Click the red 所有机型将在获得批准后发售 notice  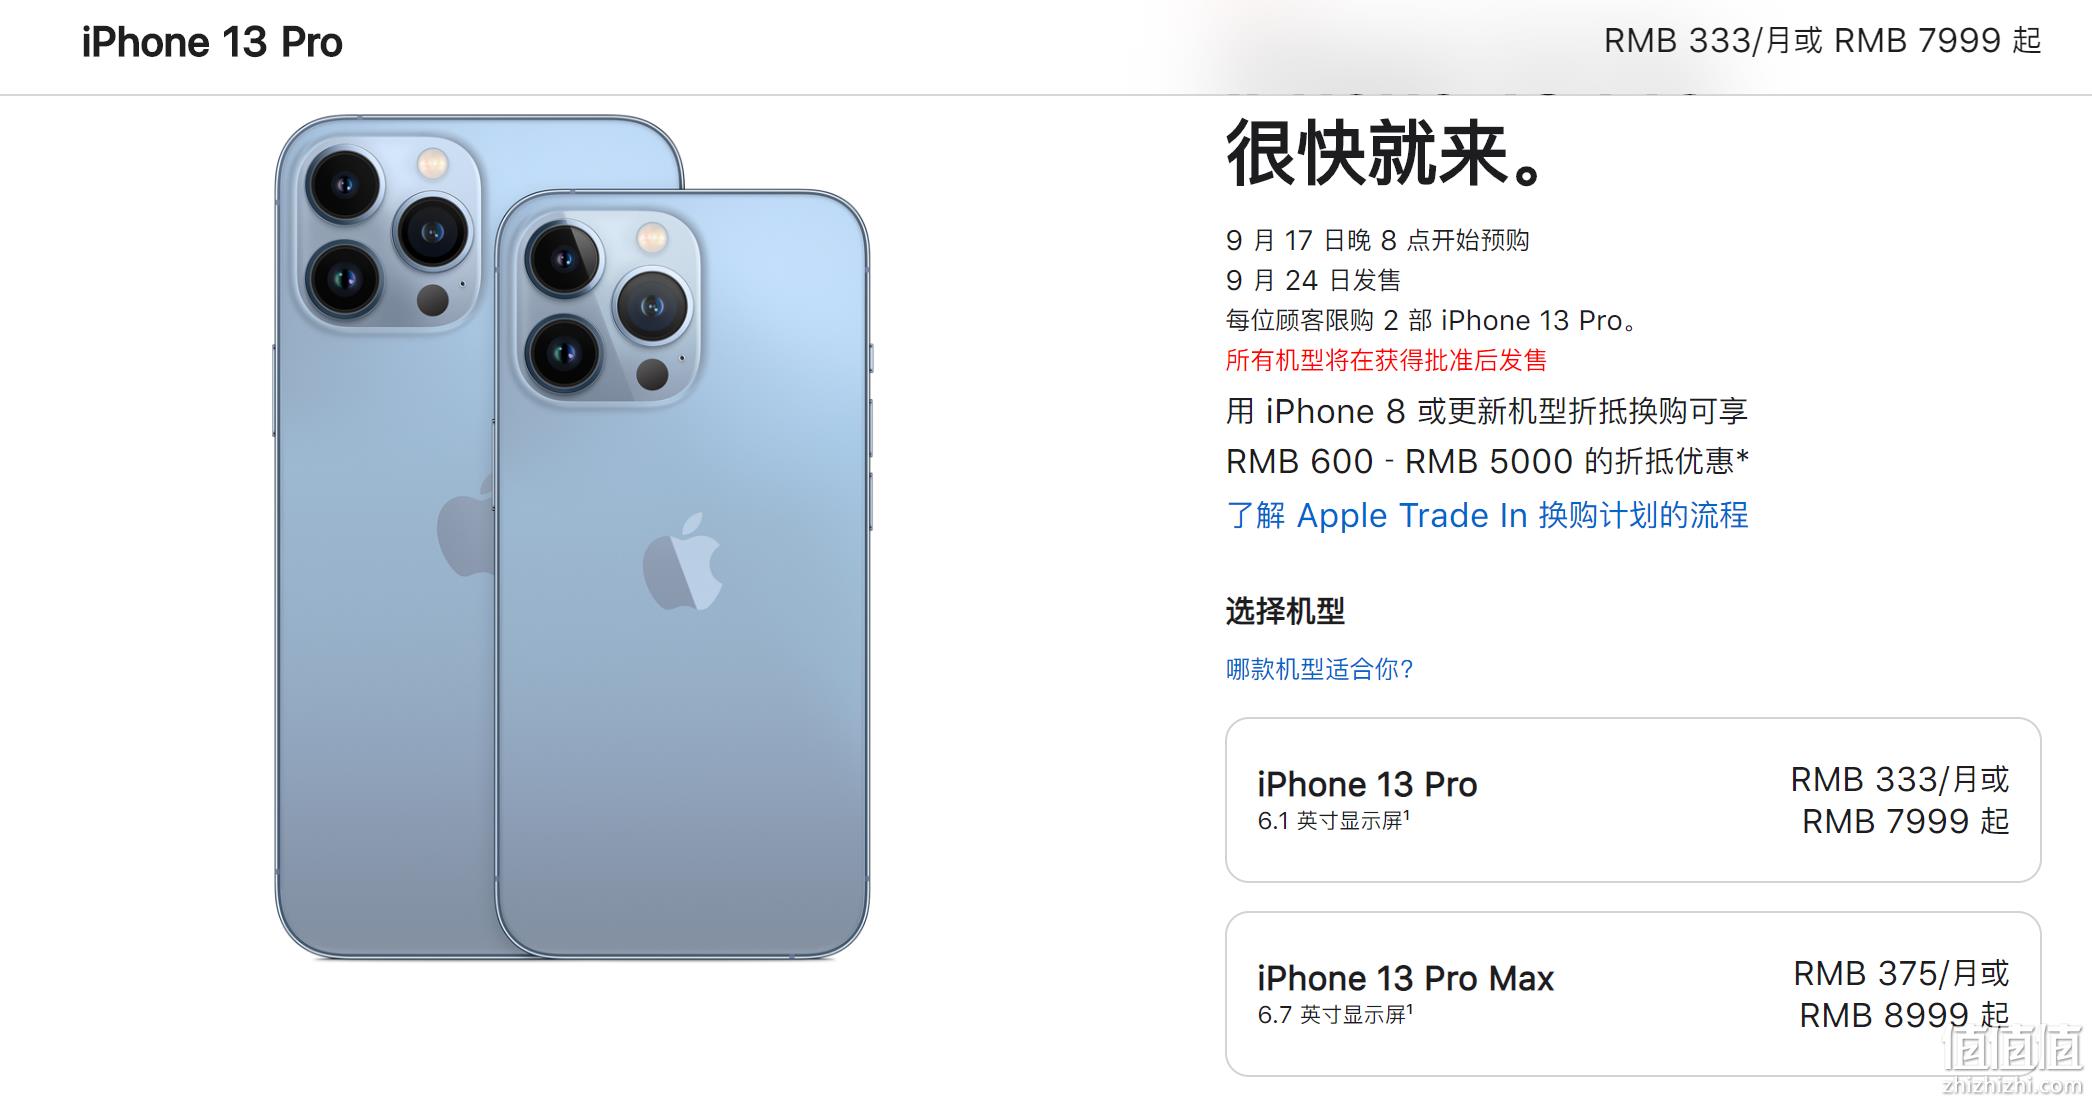click(1386, 360)
